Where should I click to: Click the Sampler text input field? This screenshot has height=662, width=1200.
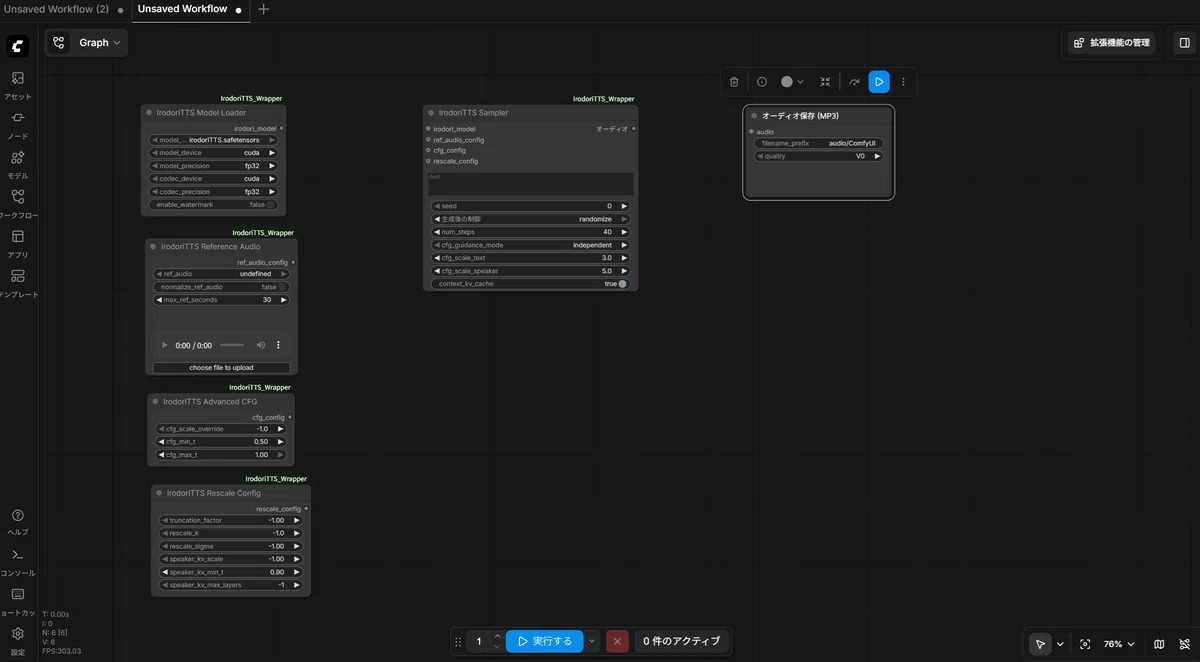pyautogui.click(x=530, y=184)
